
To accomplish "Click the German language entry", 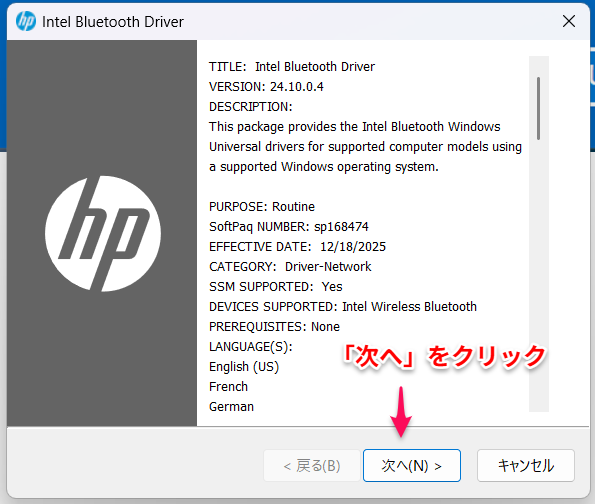I will click(231, 406).
